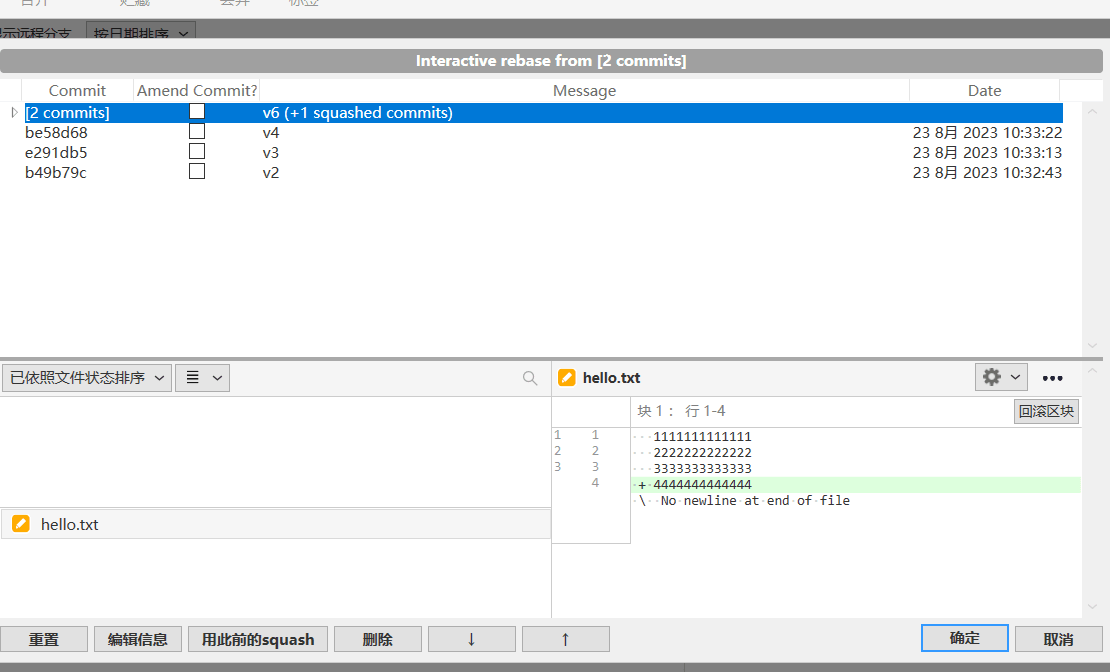Move commit up with the up arrow button
The image size is (1110, 672).
(x=565, y=639)
